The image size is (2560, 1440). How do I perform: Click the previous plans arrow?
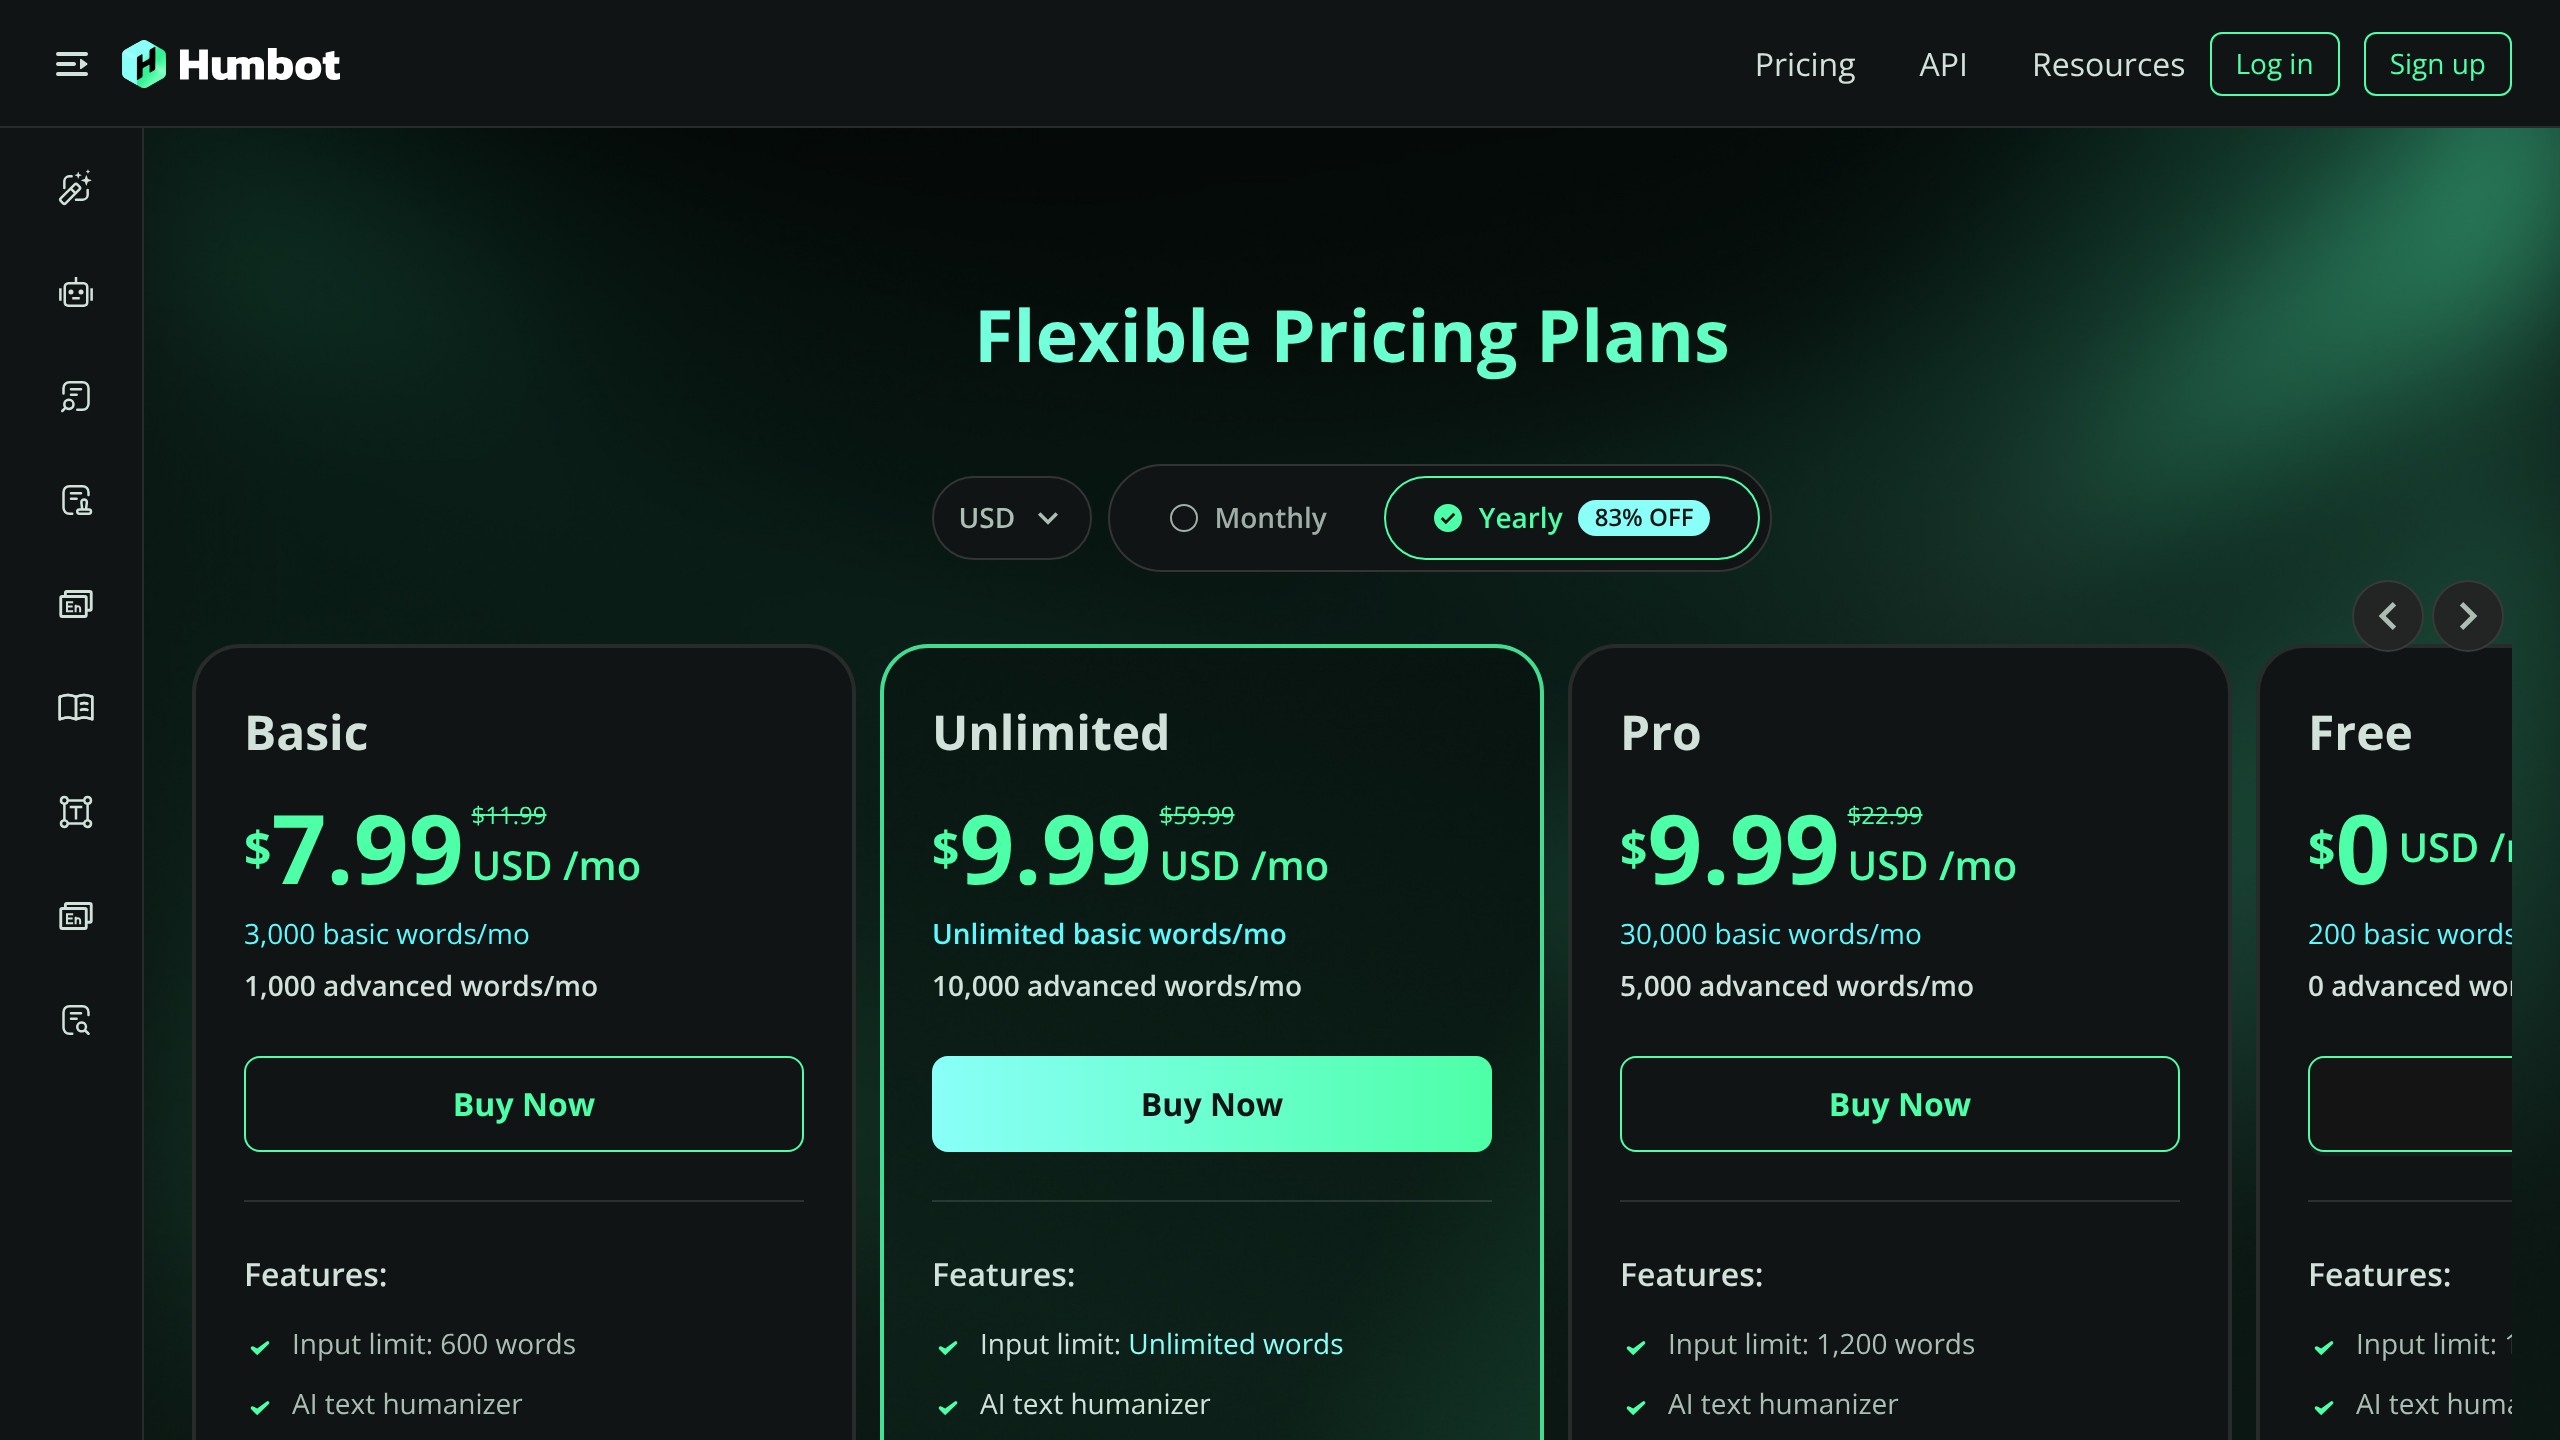2388,616
